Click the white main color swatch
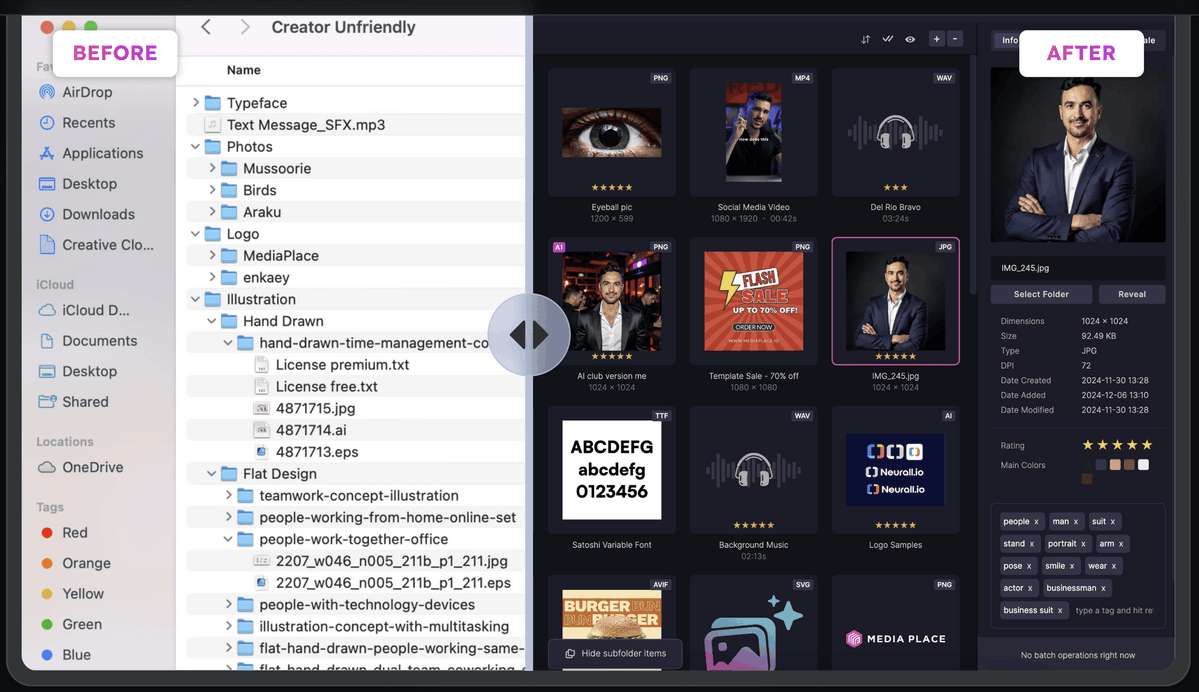The image size is (1199, 692). click(x=1143, y=465)
